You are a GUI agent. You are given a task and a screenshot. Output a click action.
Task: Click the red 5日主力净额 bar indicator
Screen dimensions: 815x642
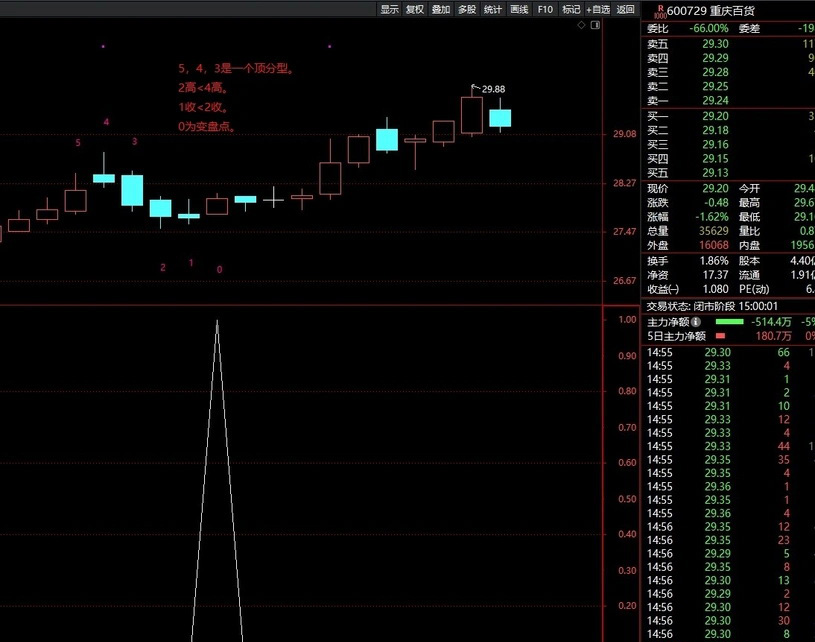[x=720, y=336]
